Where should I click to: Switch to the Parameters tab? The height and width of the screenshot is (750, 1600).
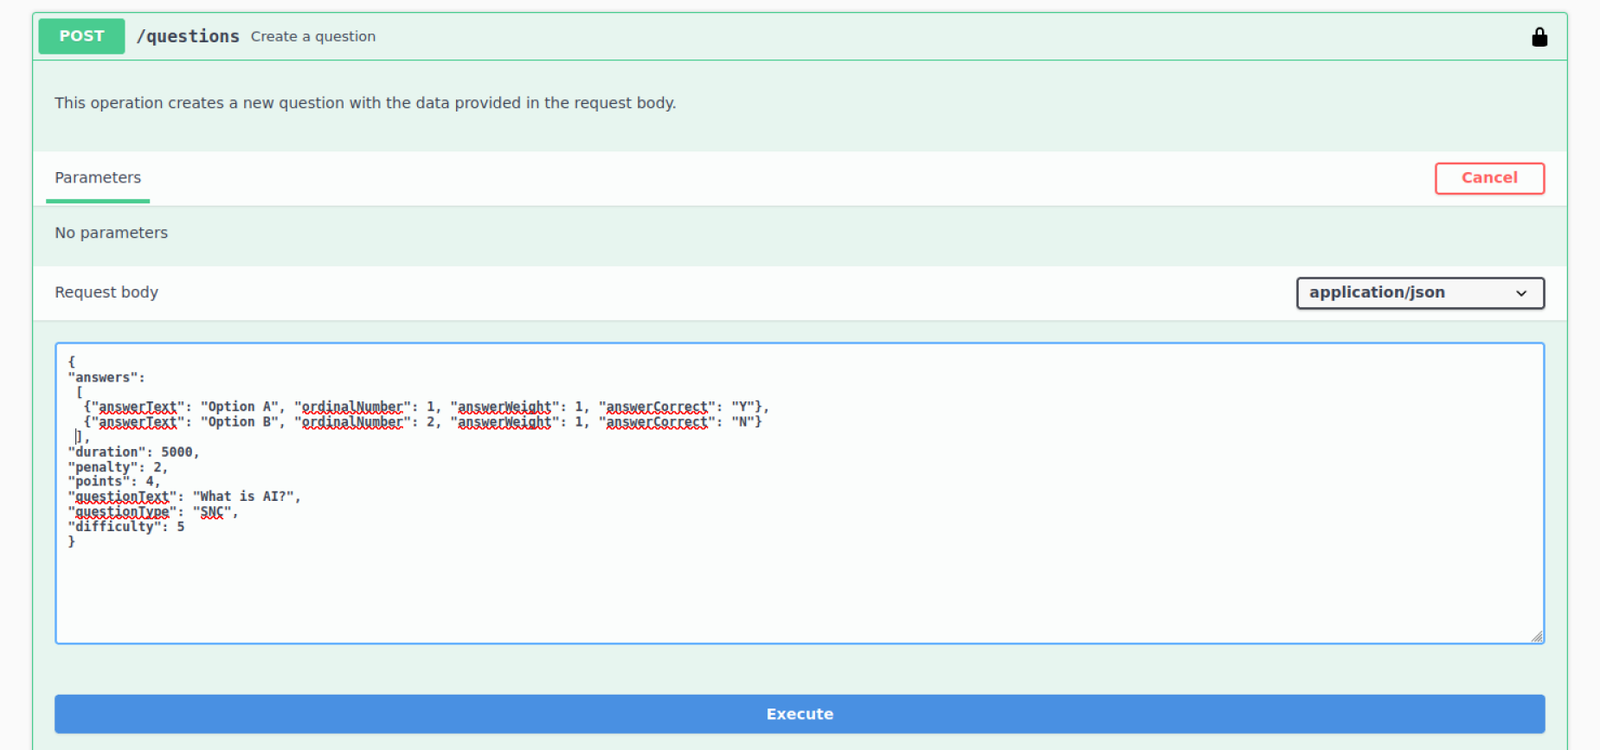(x=98, y=178)
